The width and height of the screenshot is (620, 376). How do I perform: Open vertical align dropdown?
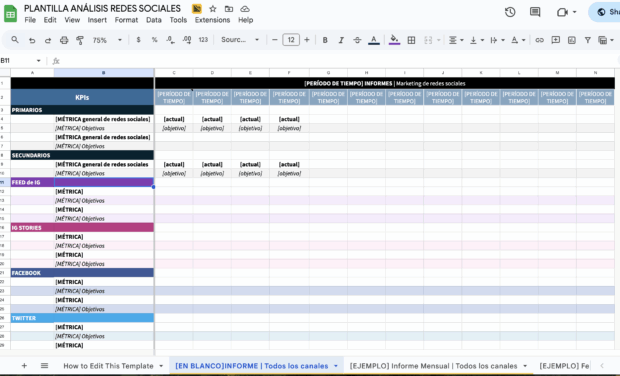tap(476, 40)
